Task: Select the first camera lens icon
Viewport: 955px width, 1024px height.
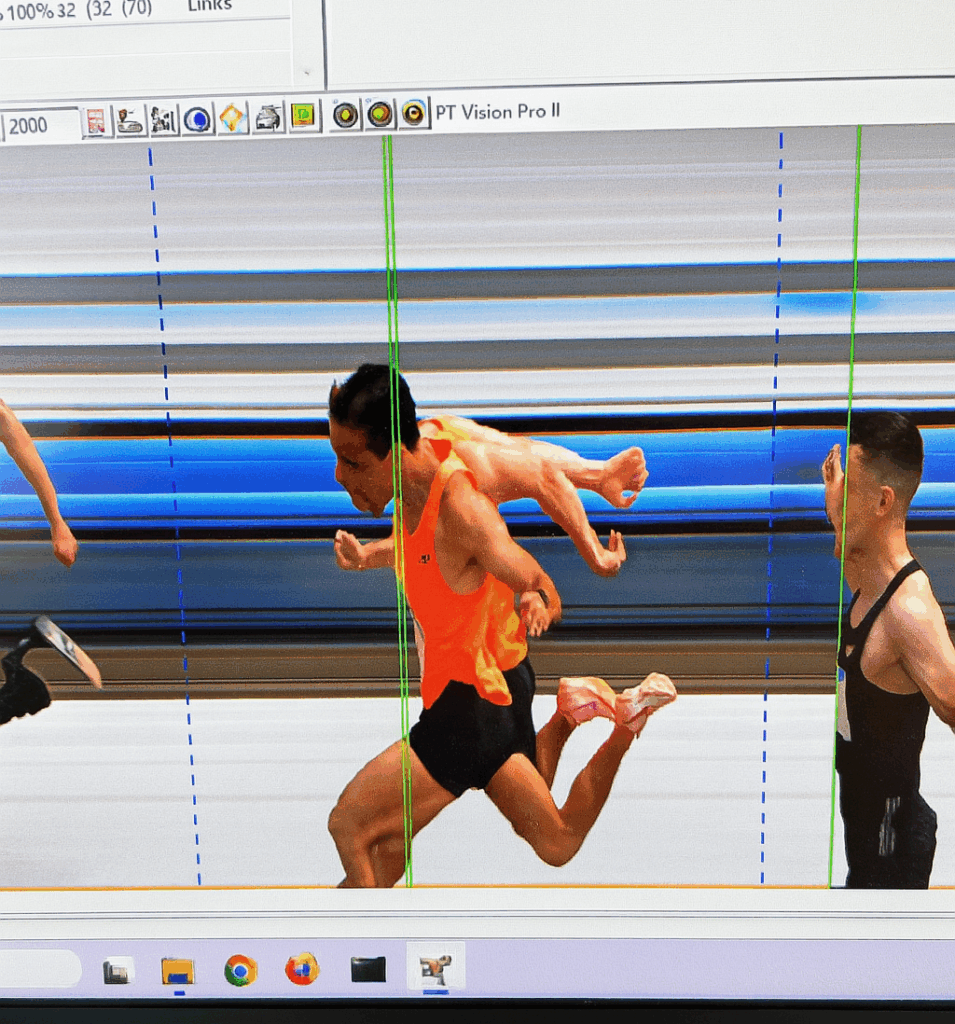Action: tap(345, 115)
